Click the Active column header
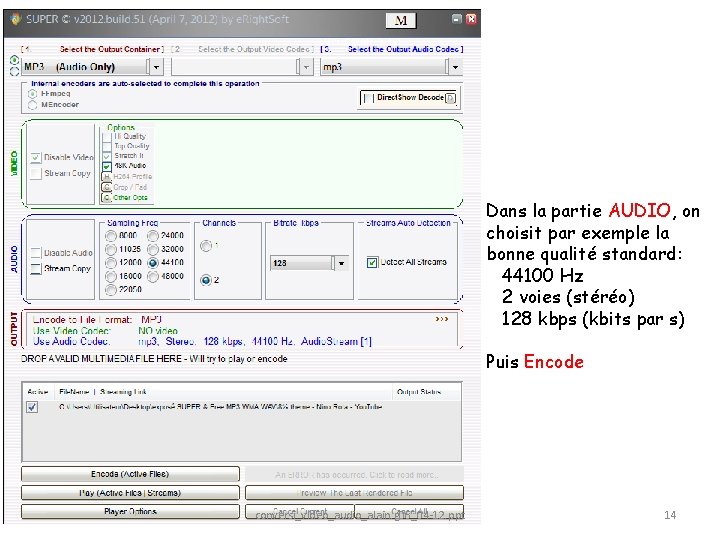The height and width of the screenshot is (540, 720). click(38, 392)
